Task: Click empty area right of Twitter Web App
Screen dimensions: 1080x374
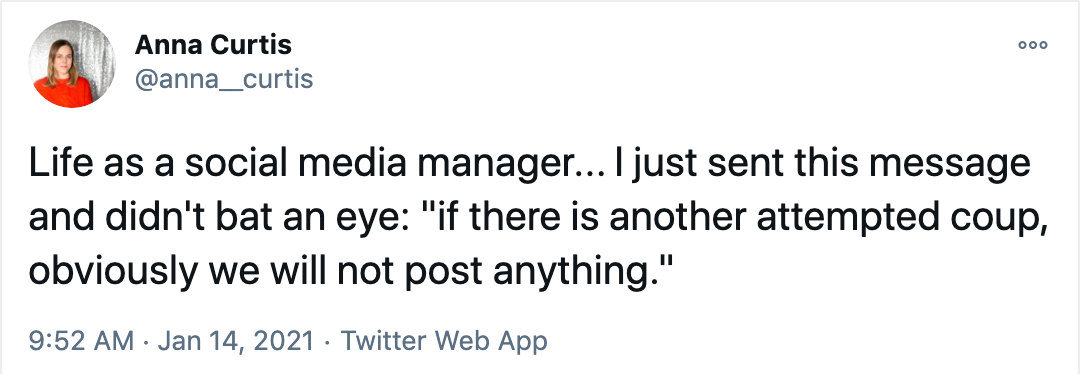Action: point(813,341)
